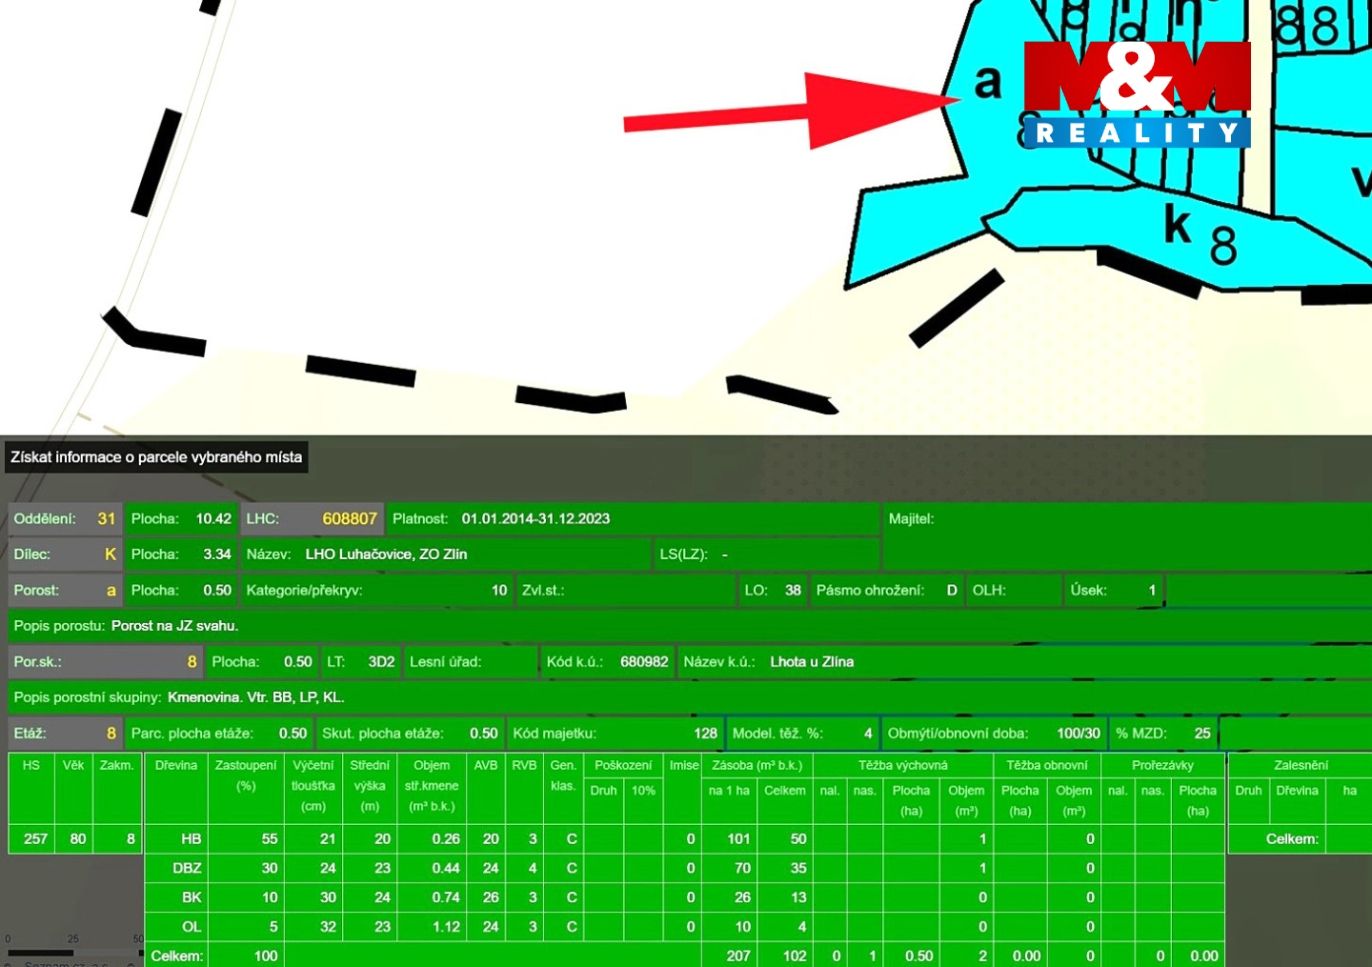This screenshot has height=967, width=1372.
Task: Click total stock per hectare 207
Action: pos(738,956)
